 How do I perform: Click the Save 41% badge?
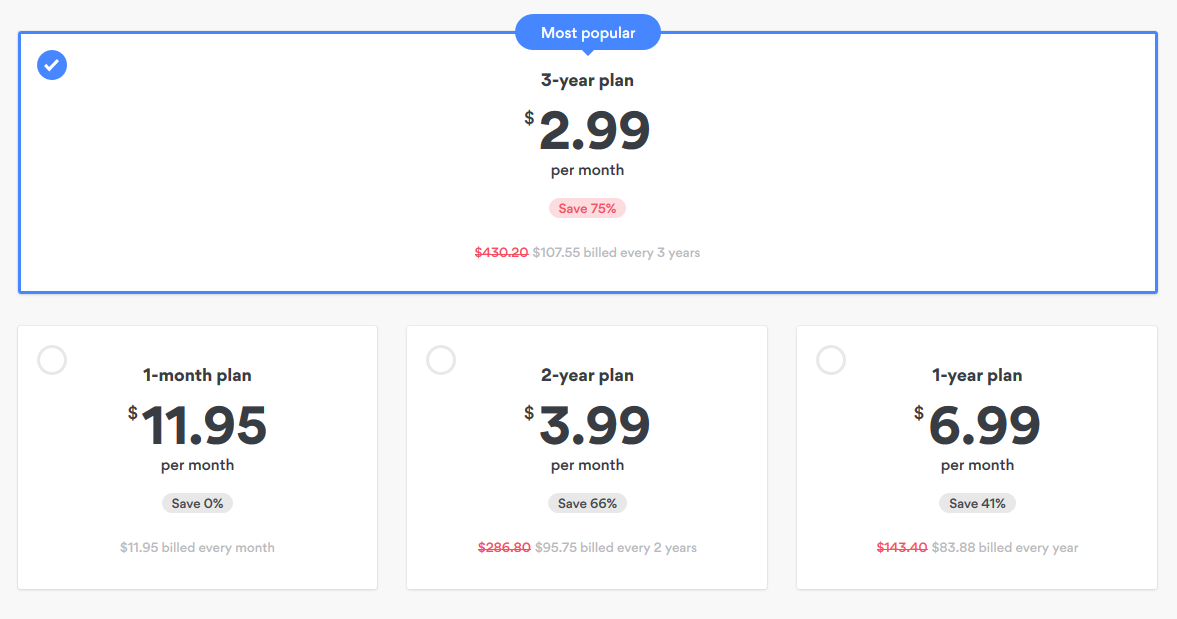click(977, 503)
